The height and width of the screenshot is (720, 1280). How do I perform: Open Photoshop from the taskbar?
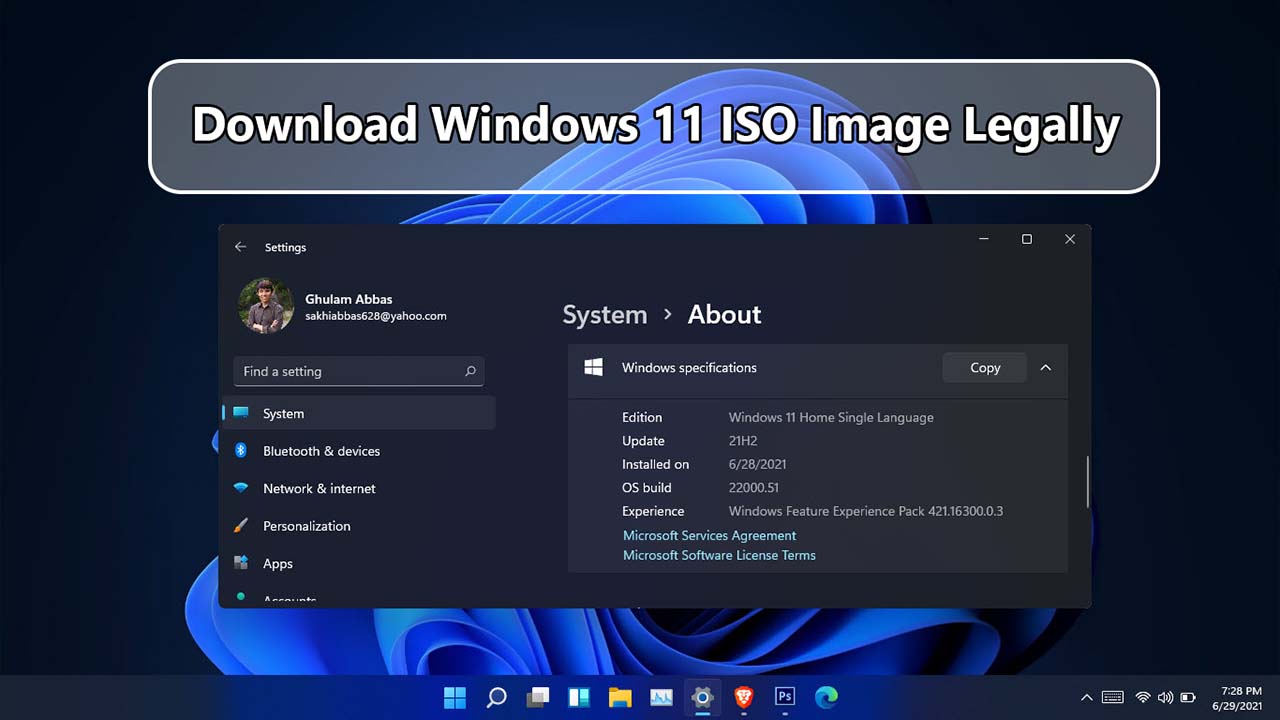(785, 697)
